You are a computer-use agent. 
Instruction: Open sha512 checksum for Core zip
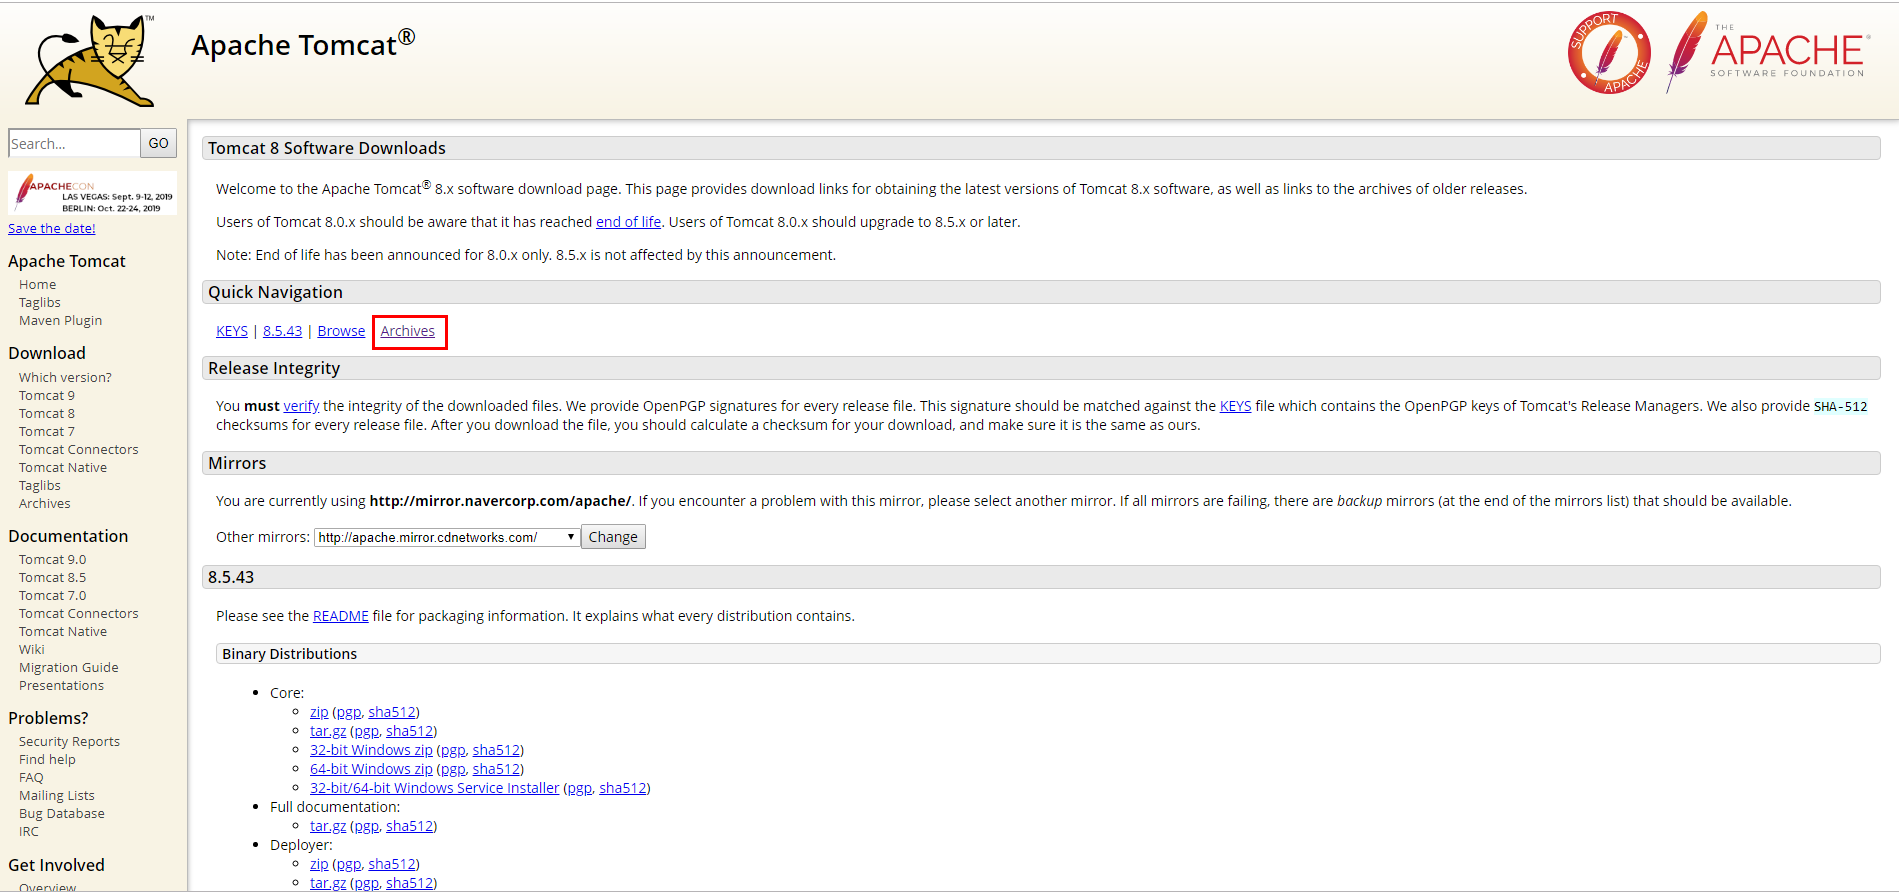(392, 712)
